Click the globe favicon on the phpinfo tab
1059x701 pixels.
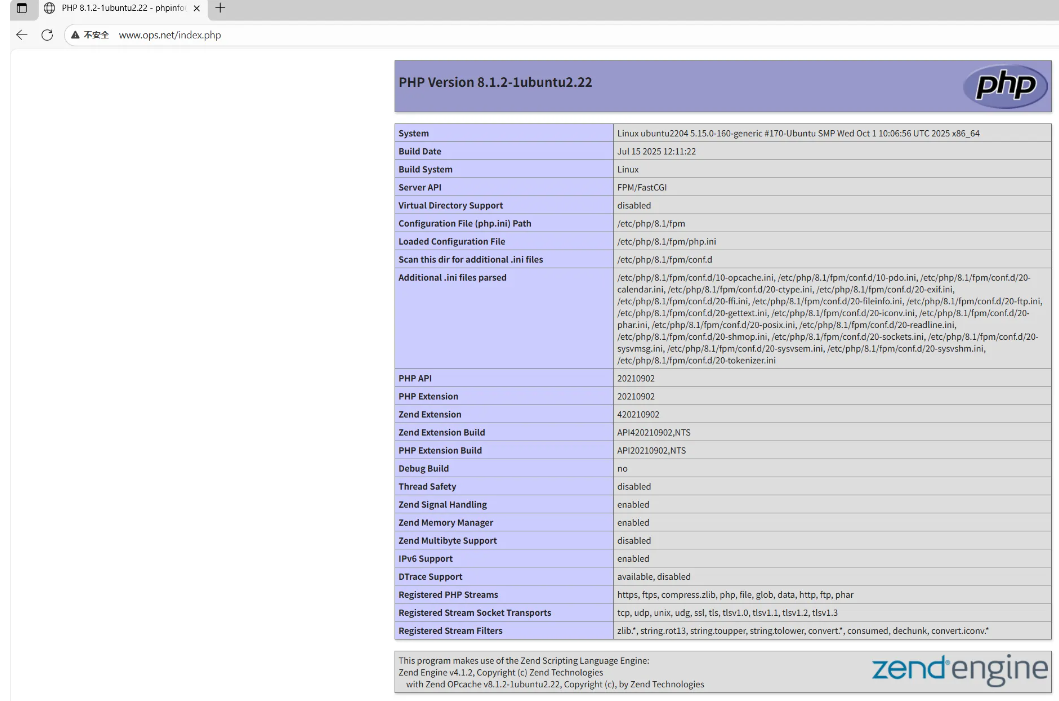[x=49, y=8]
